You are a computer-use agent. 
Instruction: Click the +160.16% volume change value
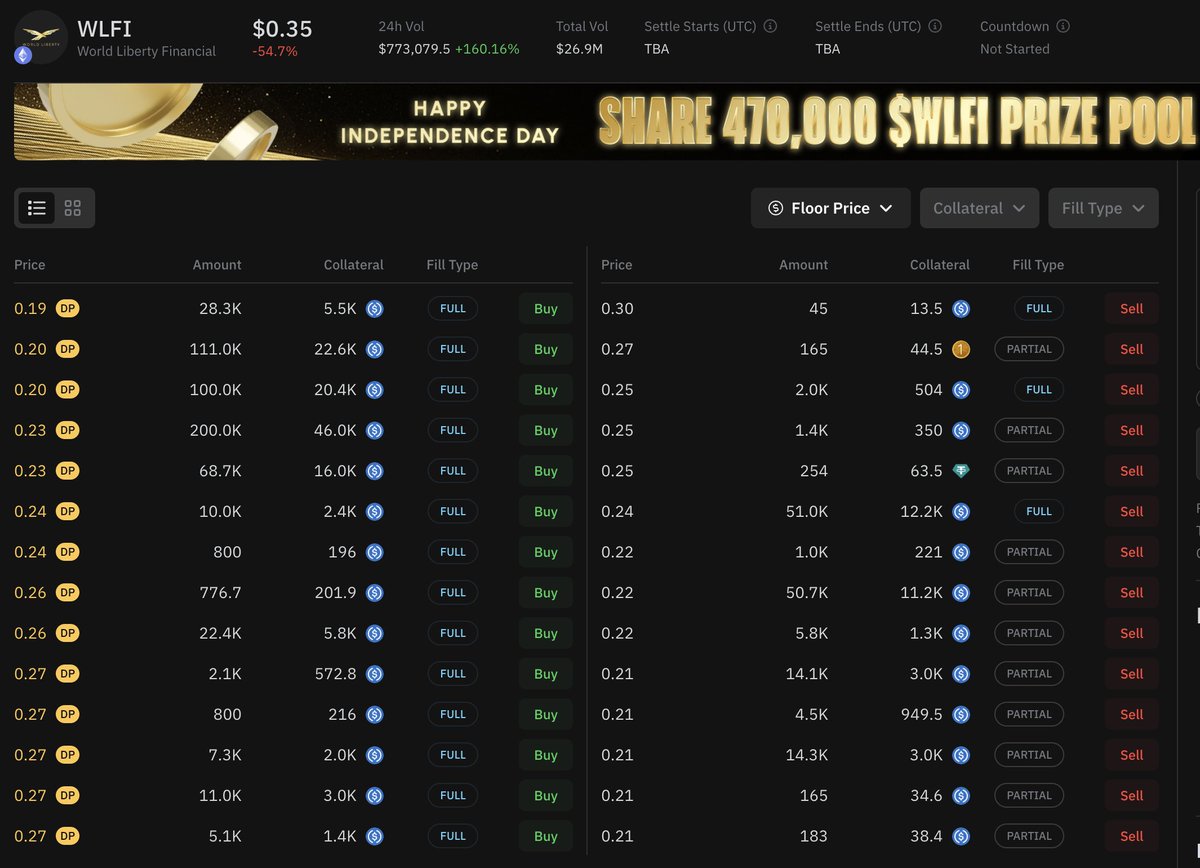coord(488,49)
